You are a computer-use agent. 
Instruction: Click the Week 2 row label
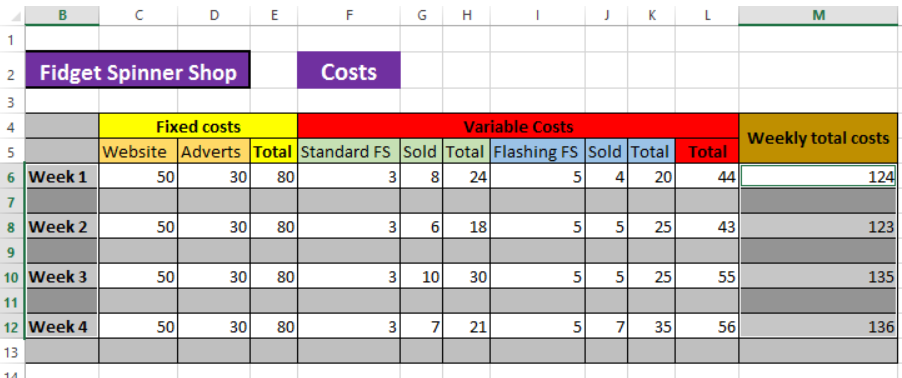click(x=62, y=227)
